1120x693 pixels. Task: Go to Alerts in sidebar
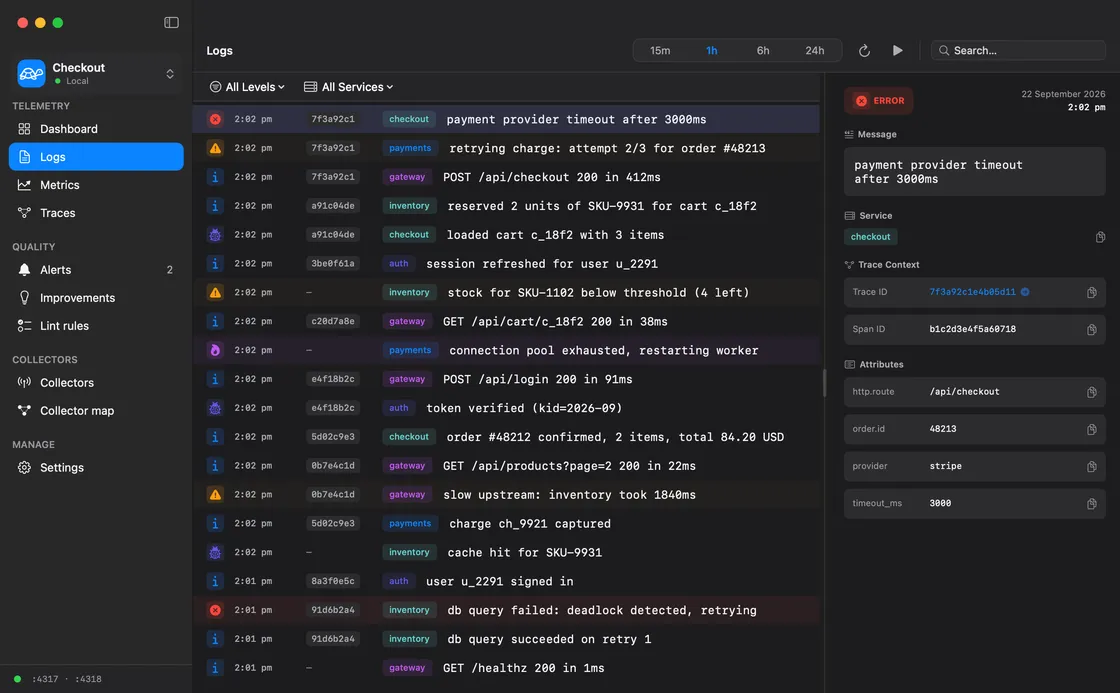pyautogui.click(x=96, y=269)
